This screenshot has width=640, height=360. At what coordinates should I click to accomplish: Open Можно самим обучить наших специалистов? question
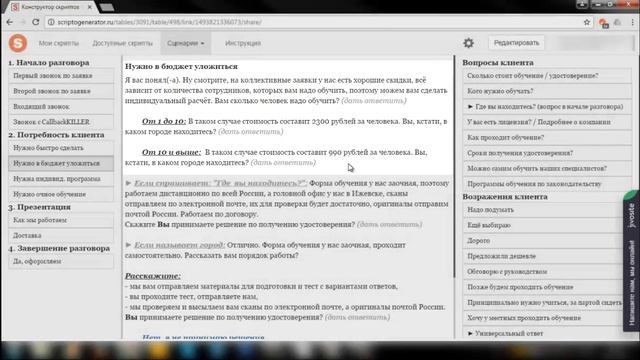[x=547, y=169]
